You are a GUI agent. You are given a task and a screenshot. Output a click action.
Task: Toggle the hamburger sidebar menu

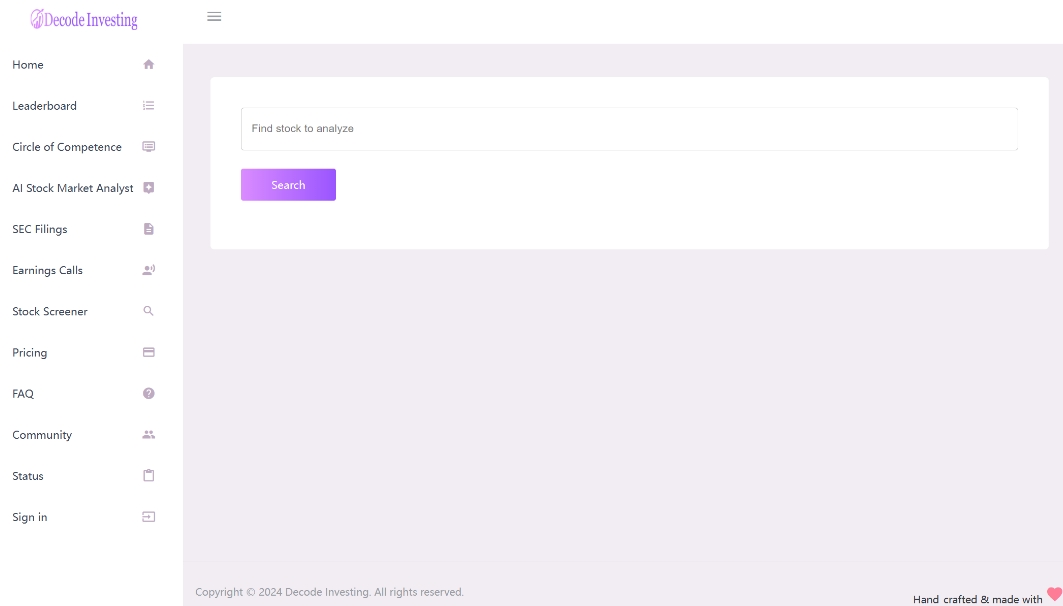coord(214,17)
